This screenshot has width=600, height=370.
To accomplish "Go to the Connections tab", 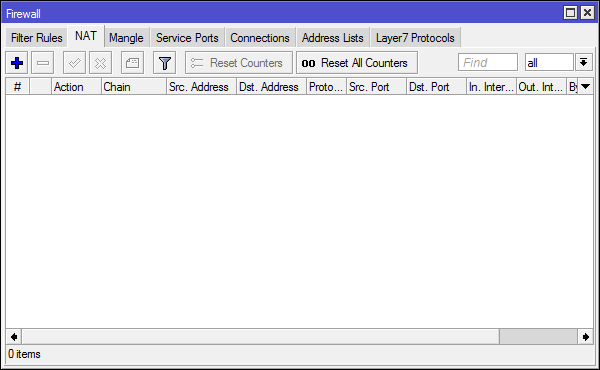I will [260, 38].
